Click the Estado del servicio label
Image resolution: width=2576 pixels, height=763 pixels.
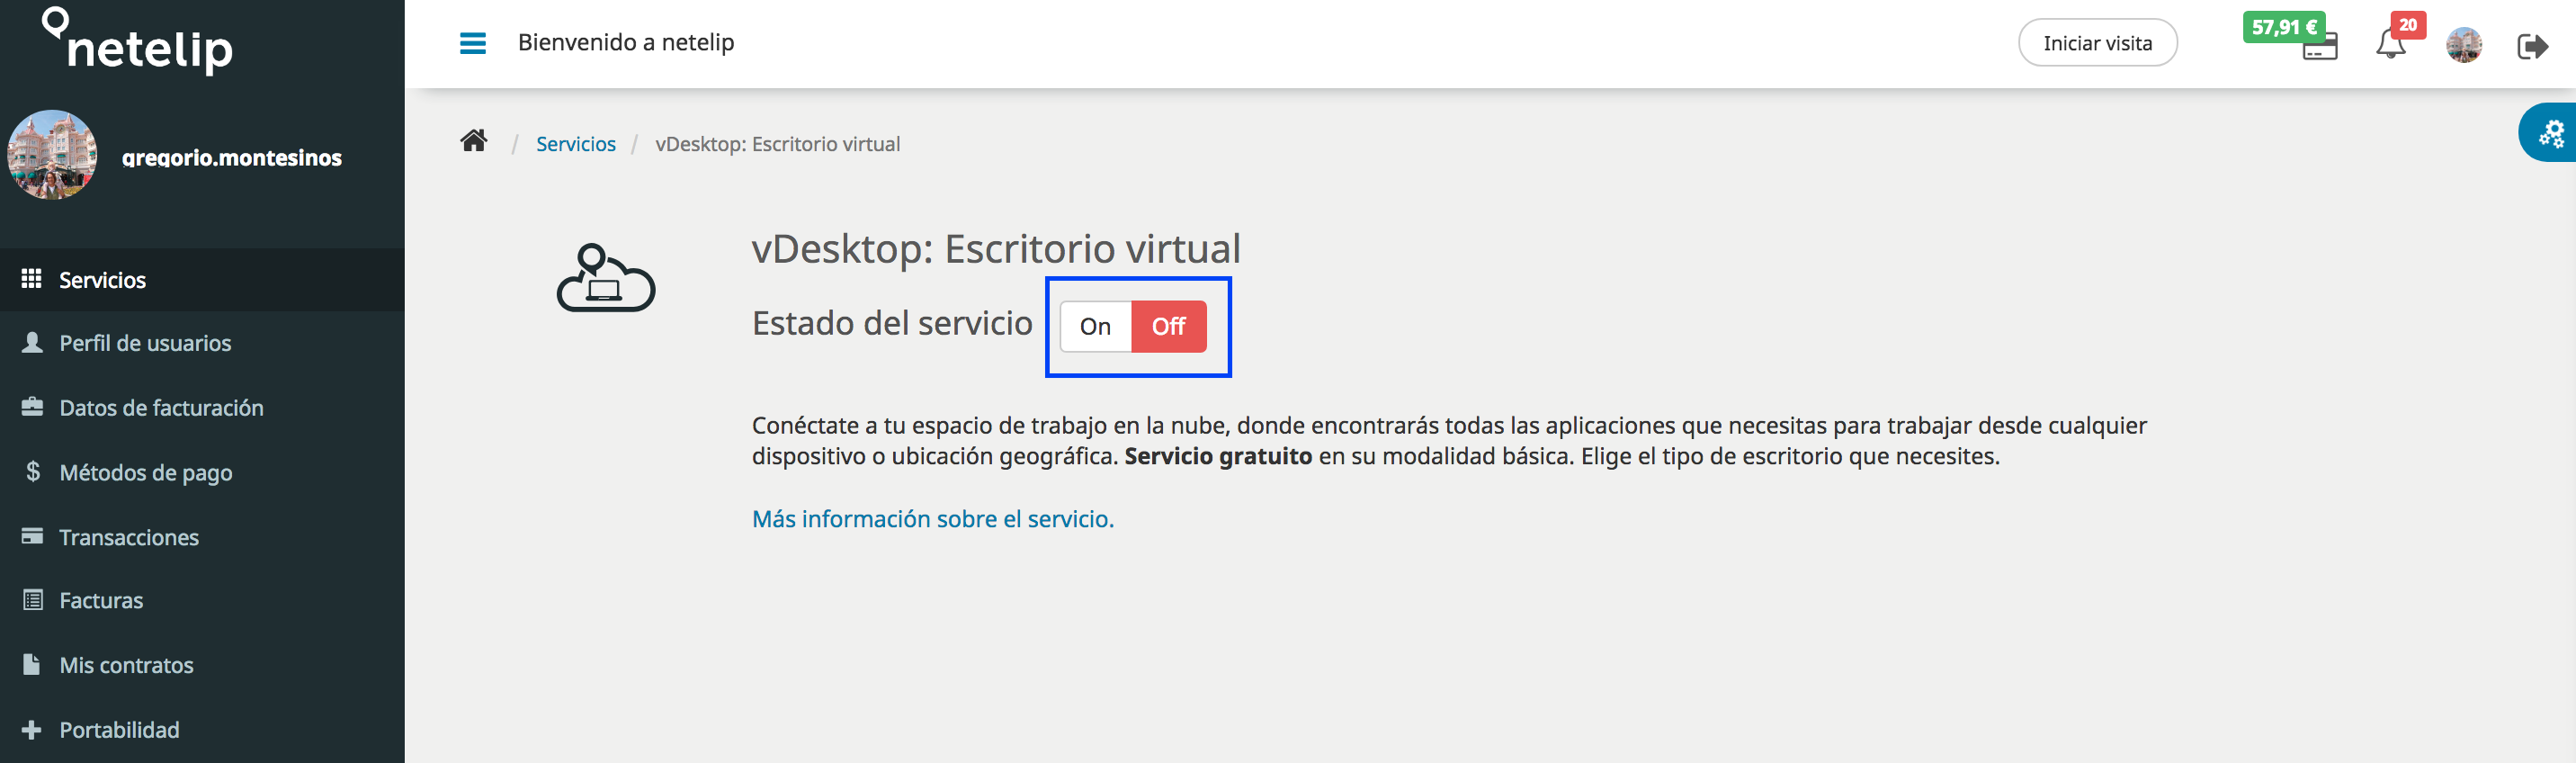pyautogui.click(x=892, y=323)
